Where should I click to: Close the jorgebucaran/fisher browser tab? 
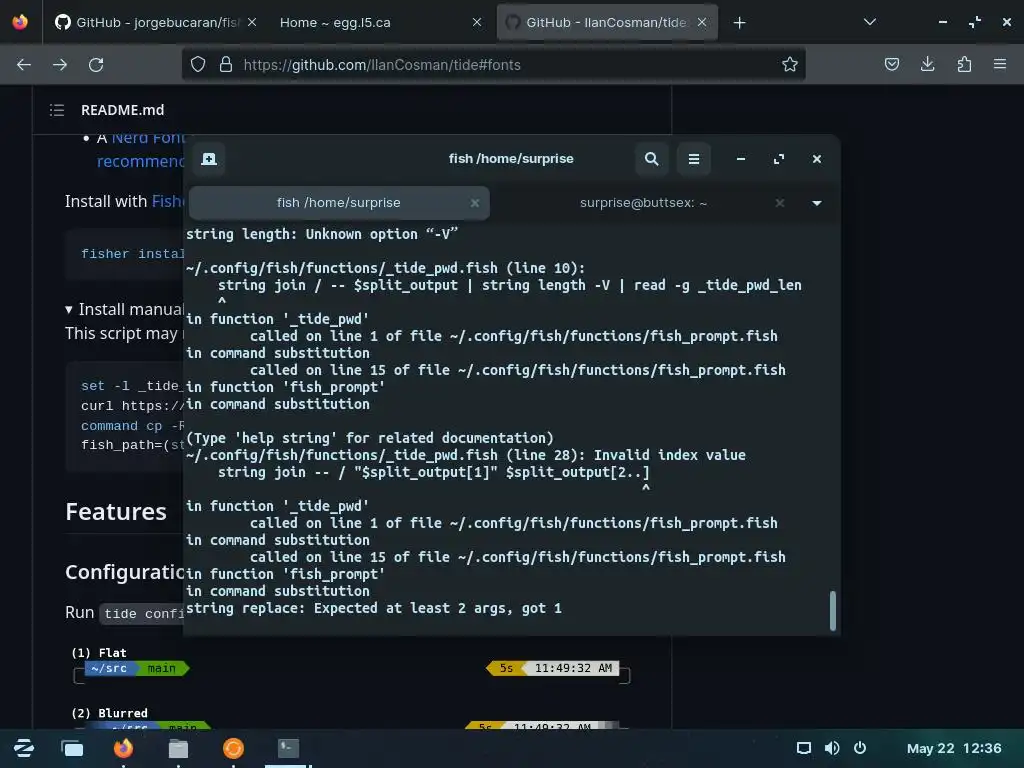coord(252,23)
